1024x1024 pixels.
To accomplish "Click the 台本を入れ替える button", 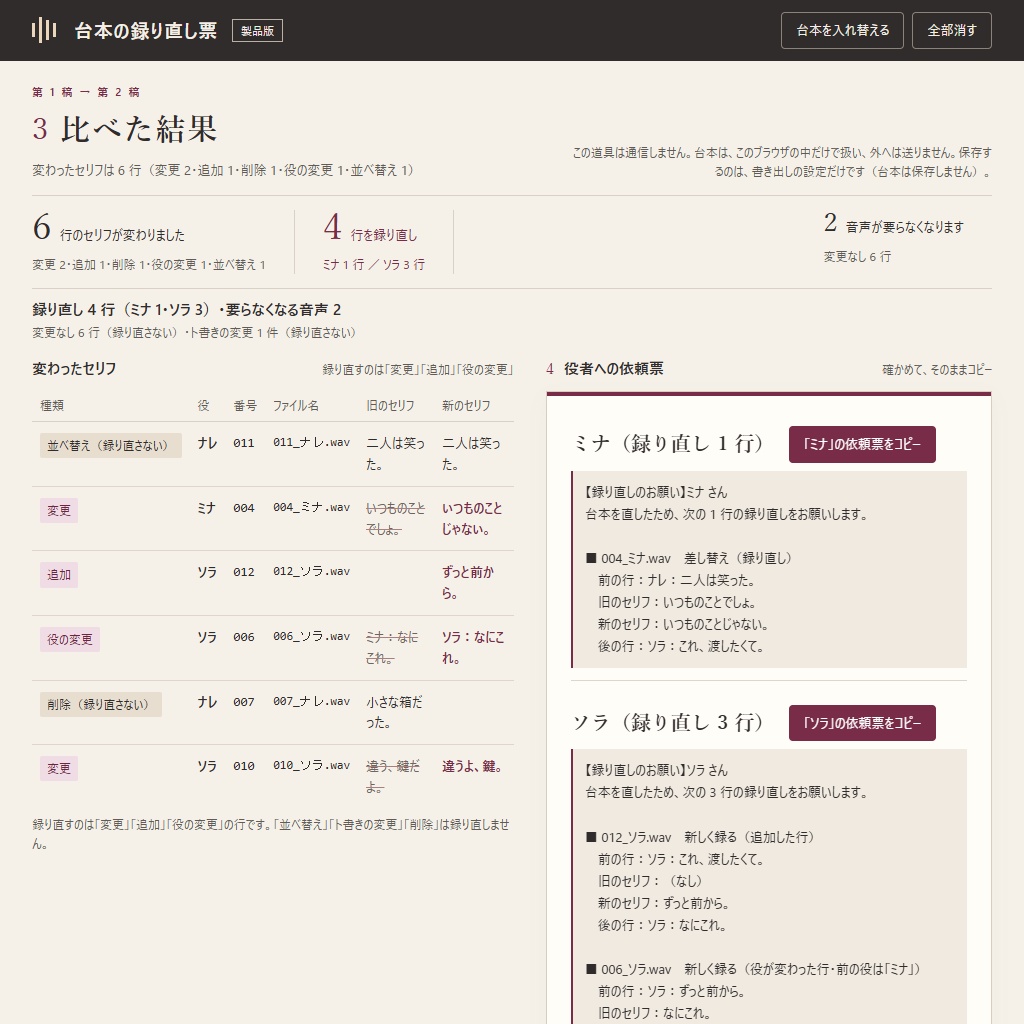I will (842, 31).
